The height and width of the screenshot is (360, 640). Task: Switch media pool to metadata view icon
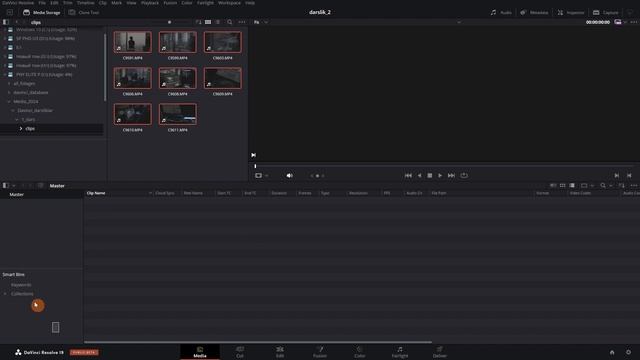(553, 186)
